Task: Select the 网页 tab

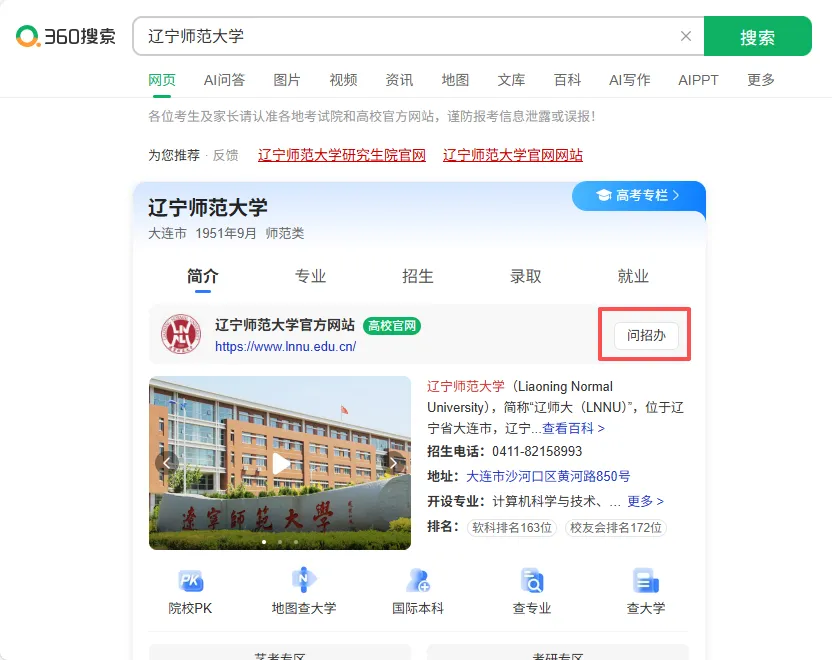Action: (x=162, y=80)
